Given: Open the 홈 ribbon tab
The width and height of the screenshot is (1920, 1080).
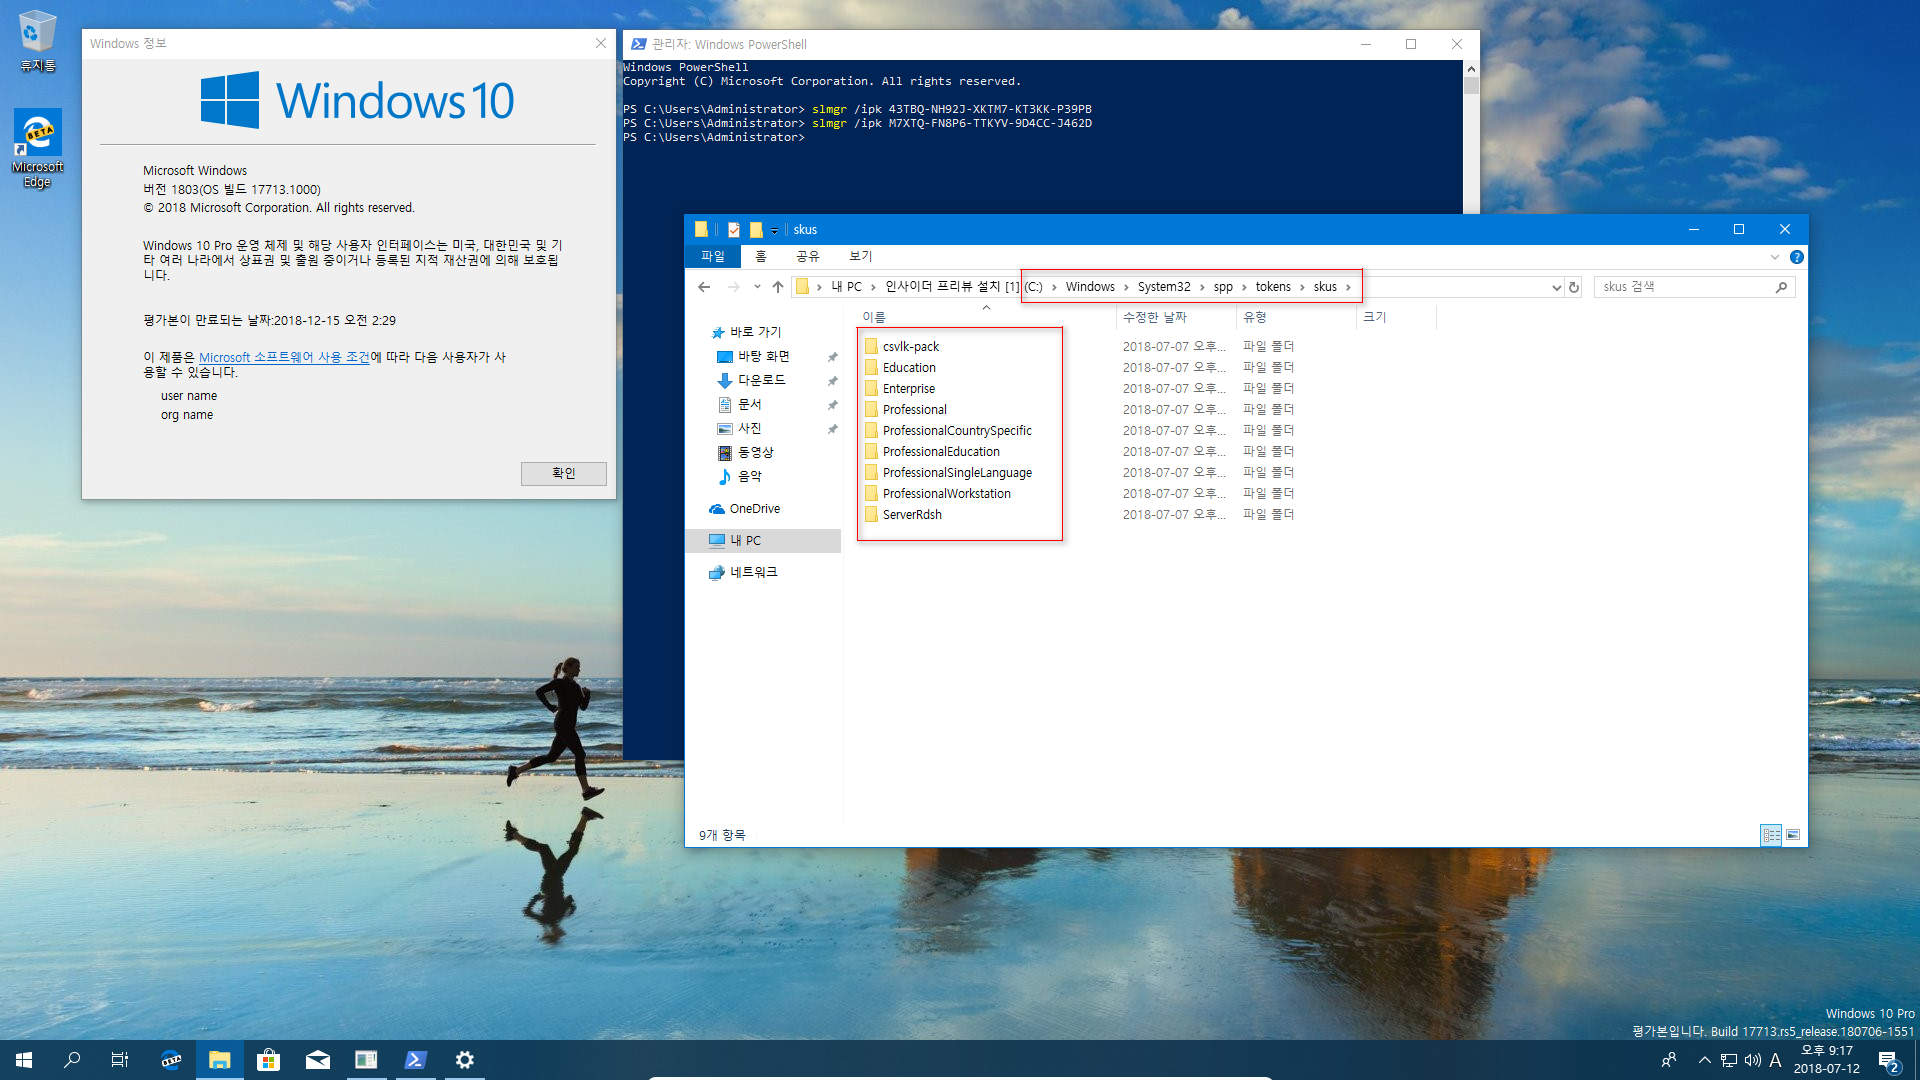Looking at the screenshot, I should (x=761, y=257).
